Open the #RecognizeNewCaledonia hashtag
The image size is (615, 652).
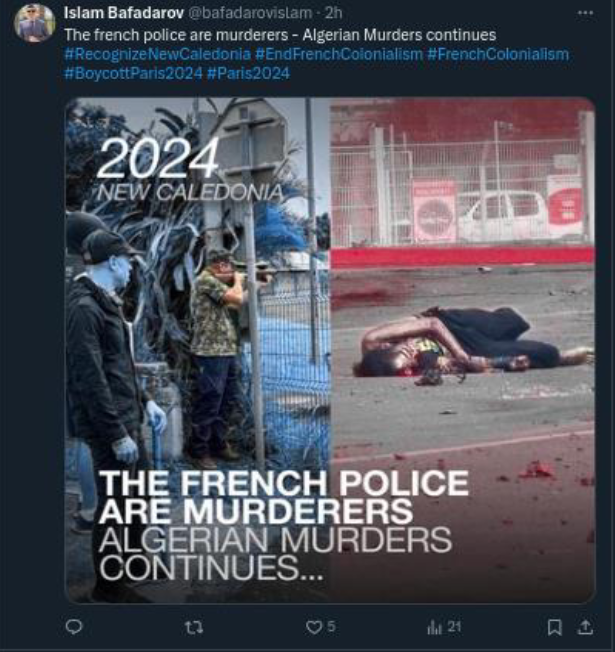(x=158, y=54)
